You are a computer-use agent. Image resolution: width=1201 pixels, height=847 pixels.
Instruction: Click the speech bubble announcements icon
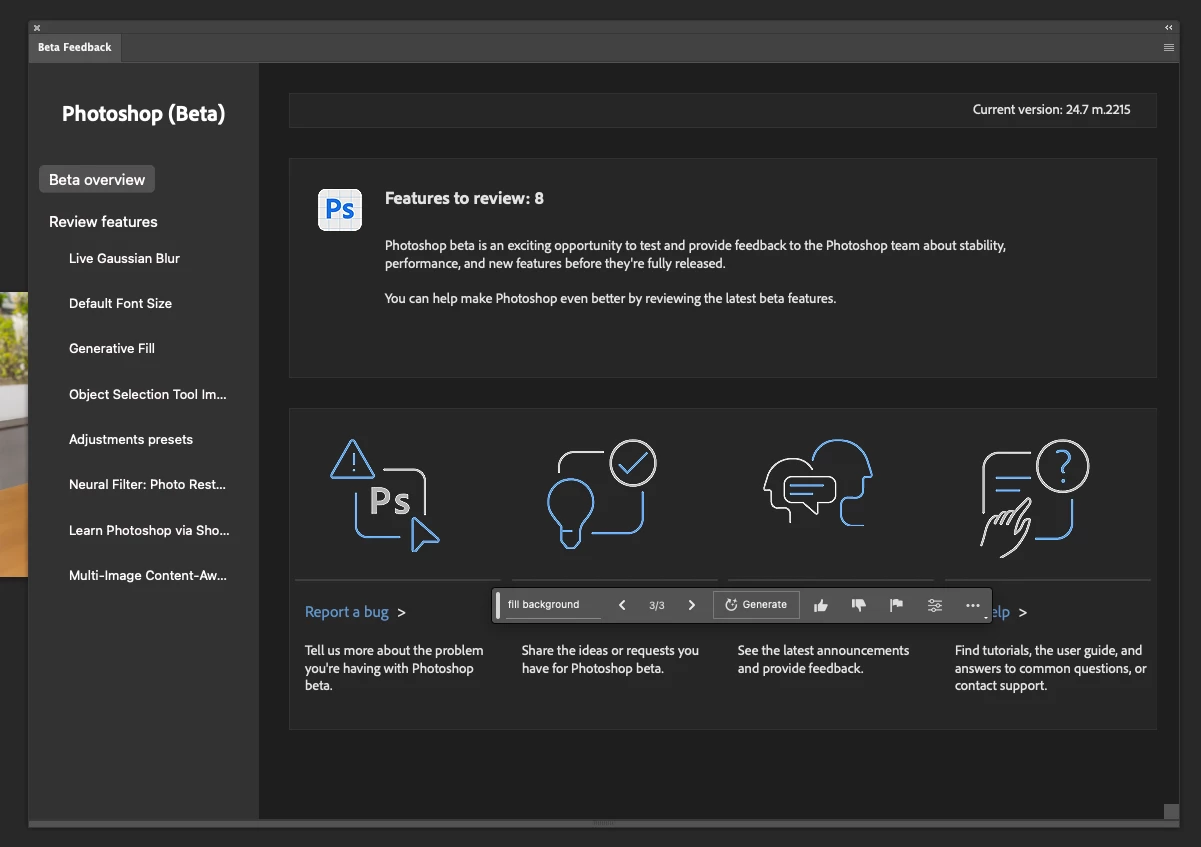[817, 483]
